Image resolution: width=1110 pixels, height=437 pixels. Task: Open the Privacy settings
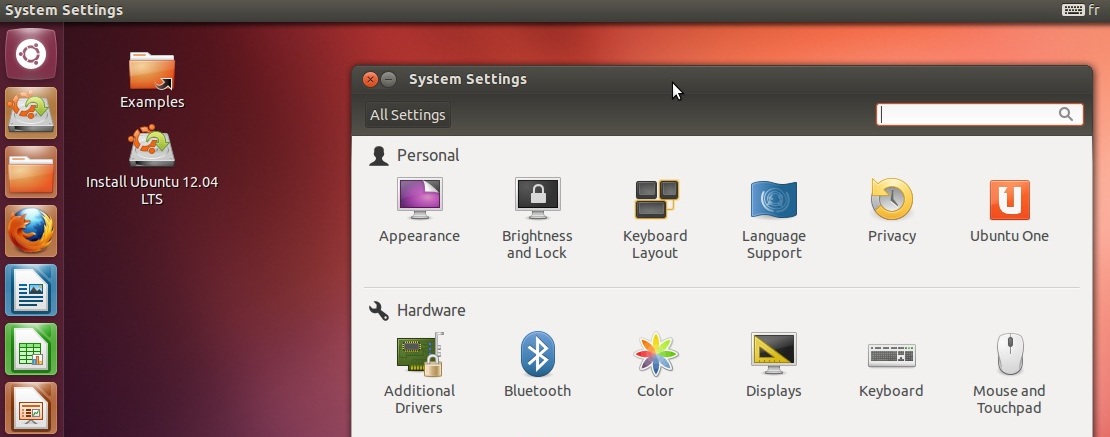892,210
